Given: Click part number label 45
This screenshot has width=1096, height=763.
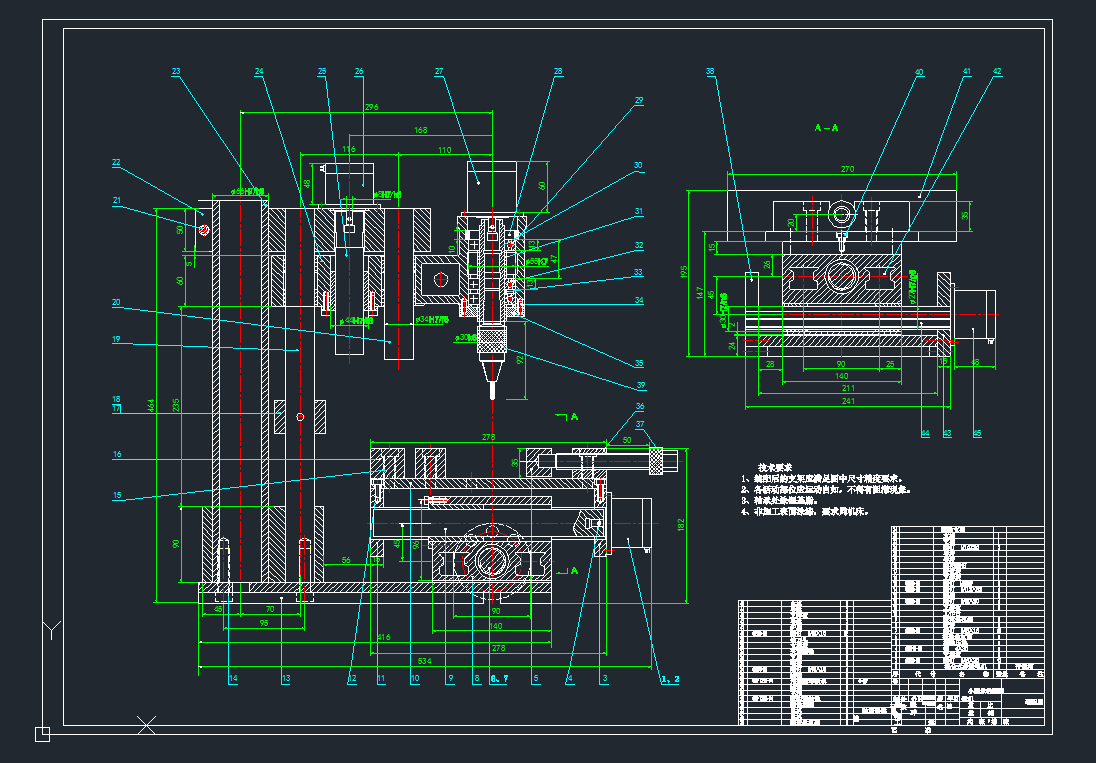Looking at the screenshot, I should click(977, 433).
